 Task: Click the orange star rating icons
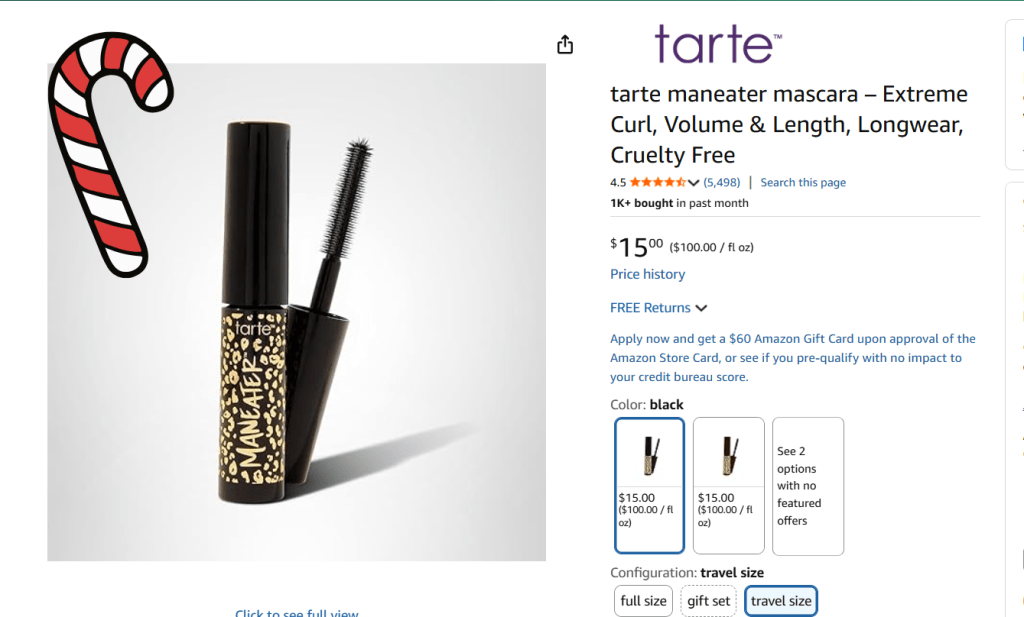tap(657, 183)
